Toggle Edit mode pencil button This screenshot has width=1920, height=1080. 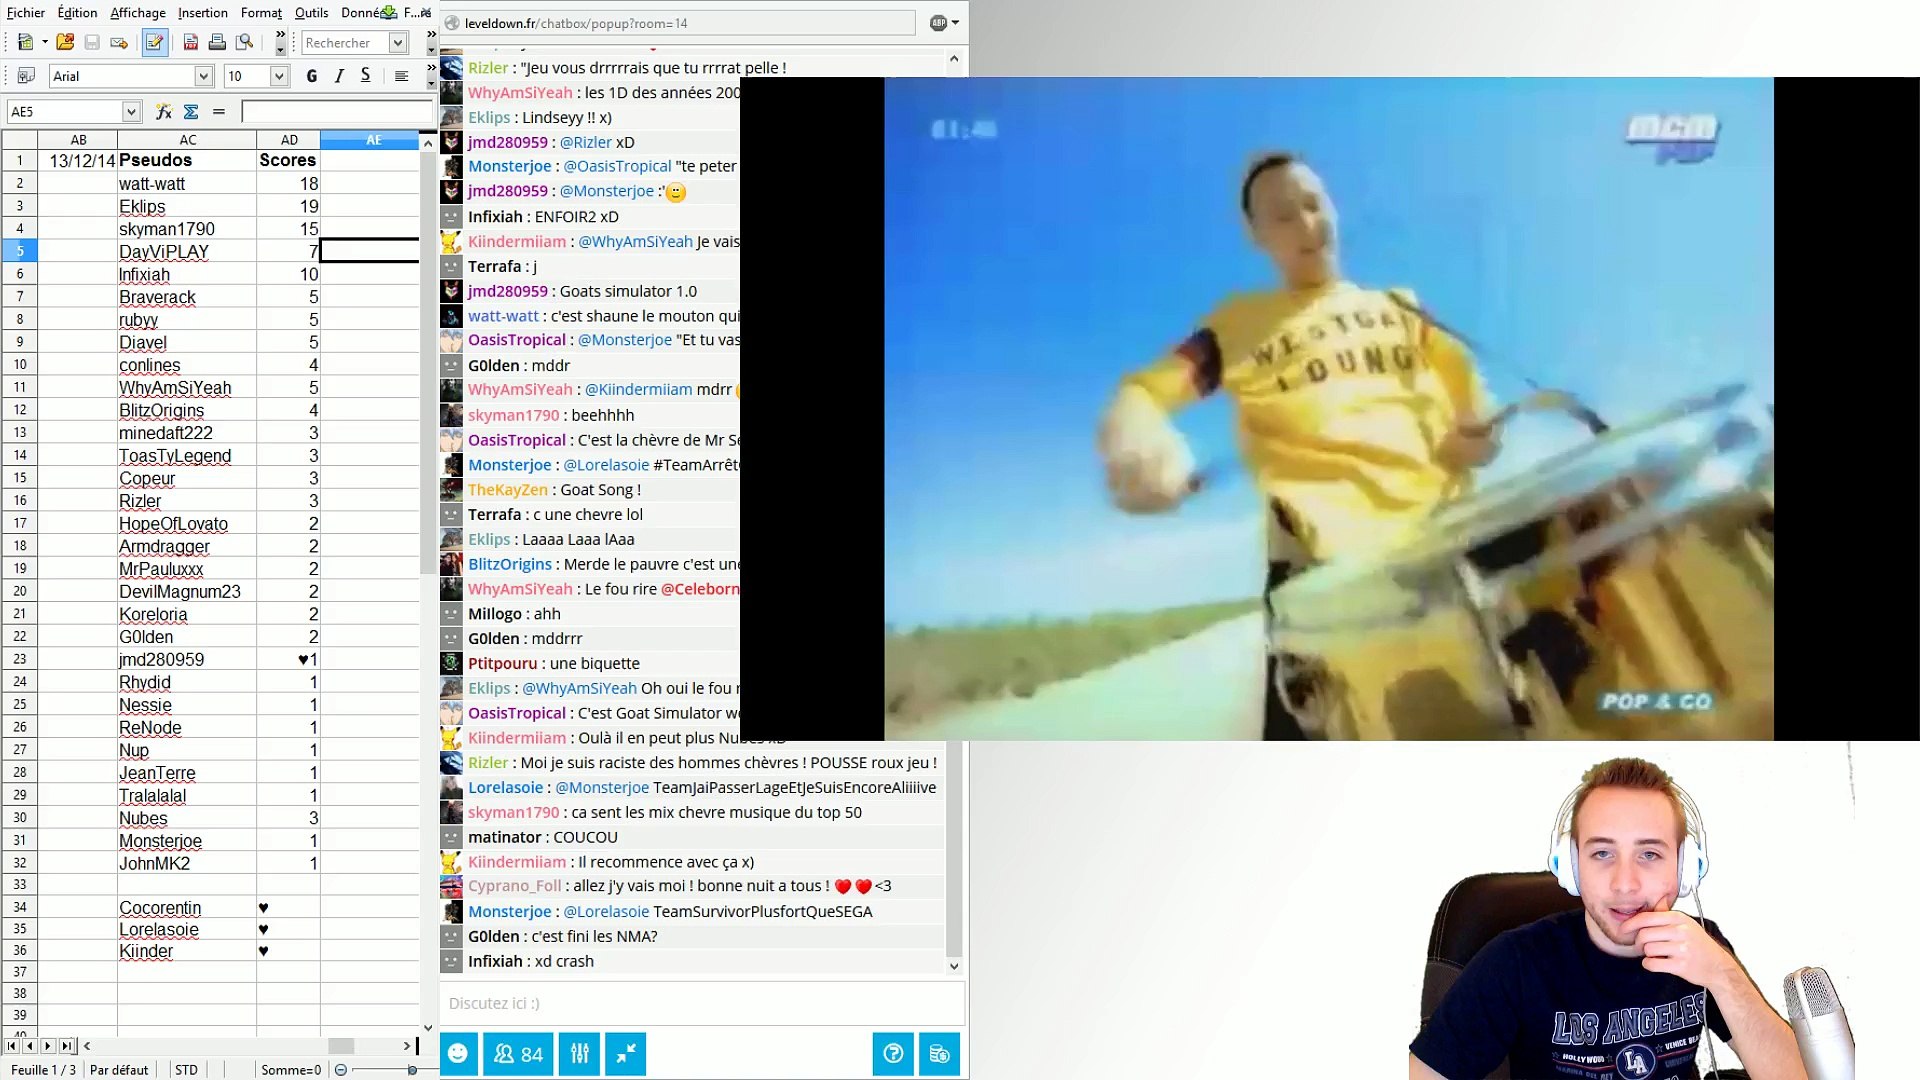click(x=154, y=42)
